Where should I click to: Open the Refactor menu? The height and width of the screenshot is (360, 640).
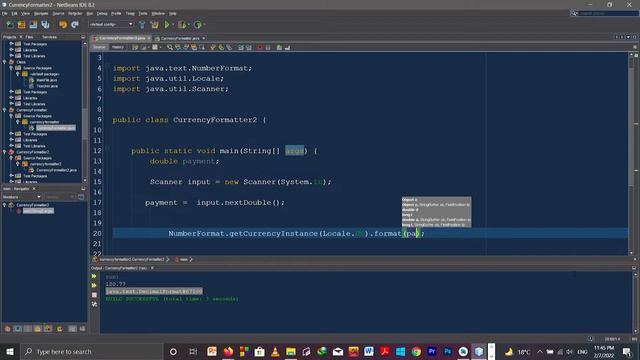coord(75,13)
